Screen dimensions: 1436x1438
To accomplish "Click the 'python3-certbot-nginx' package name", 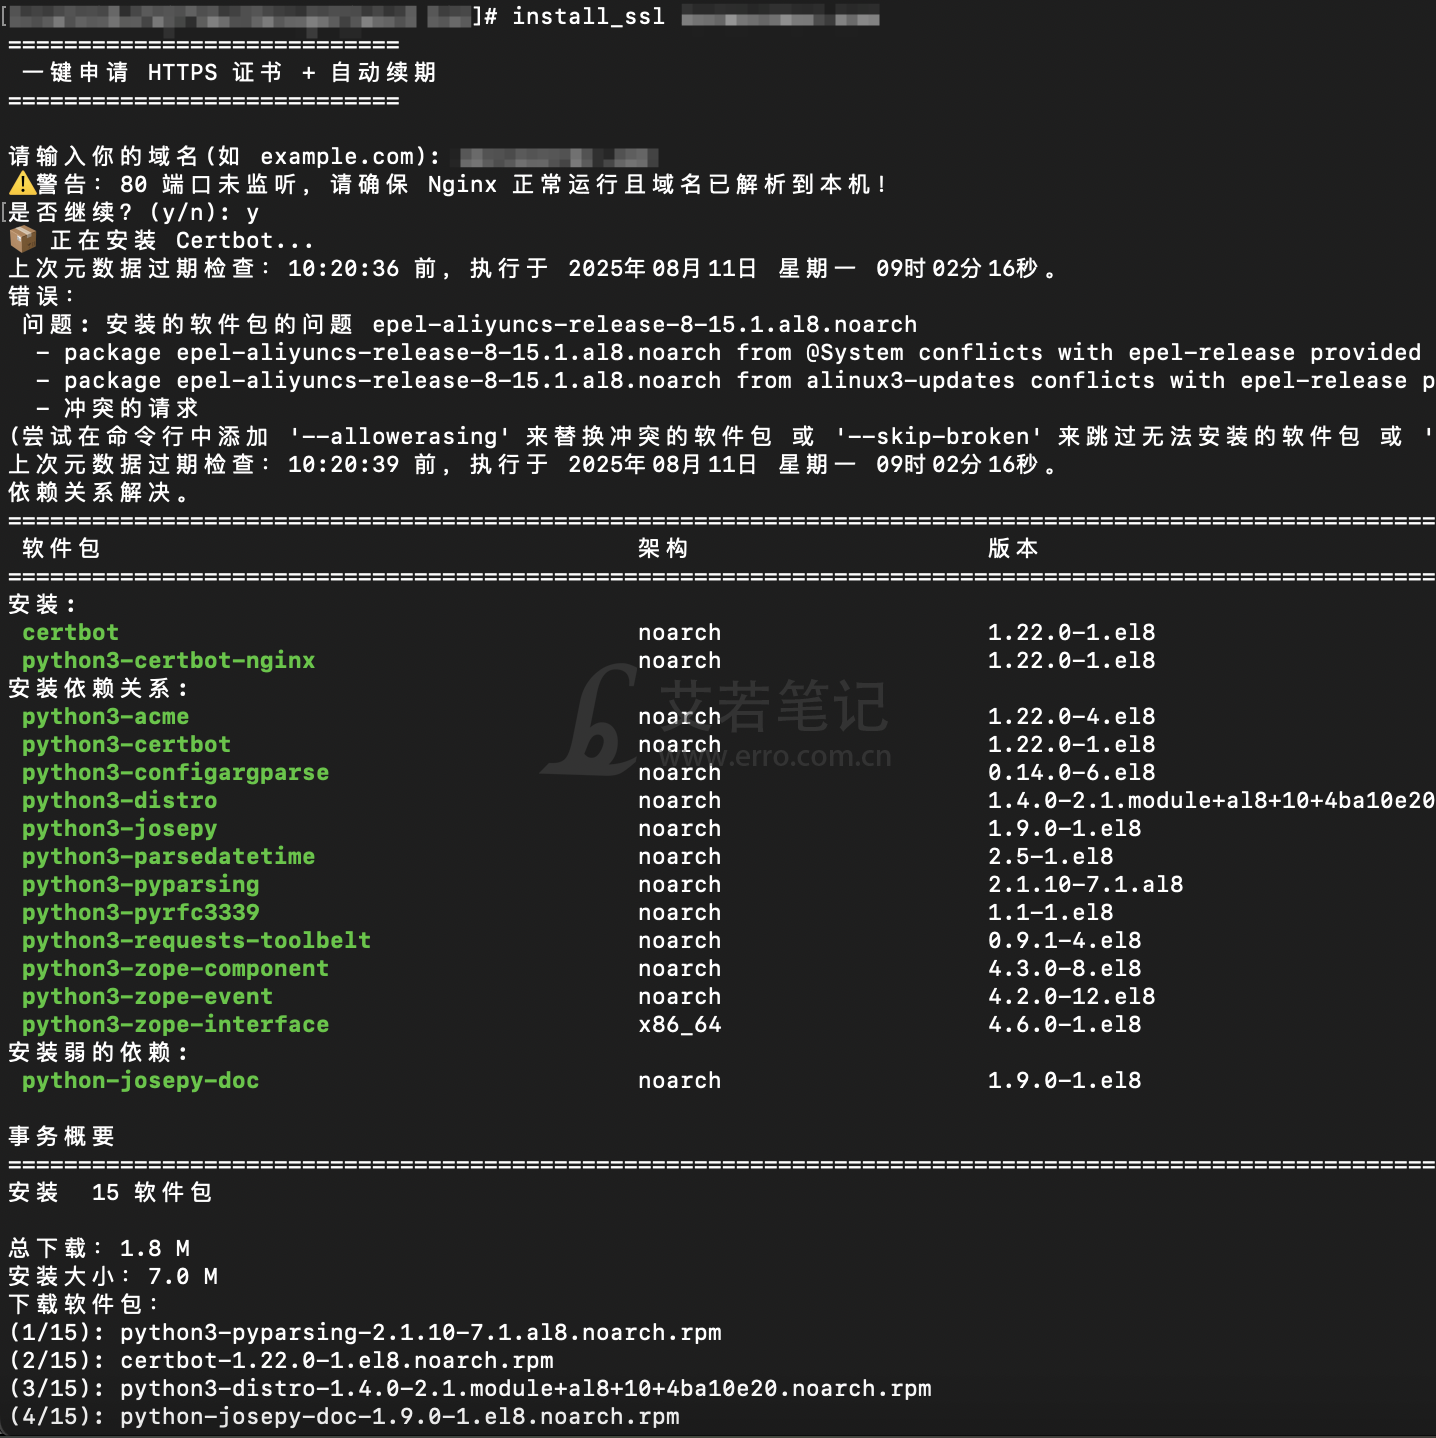I will [x=168, y=660].
